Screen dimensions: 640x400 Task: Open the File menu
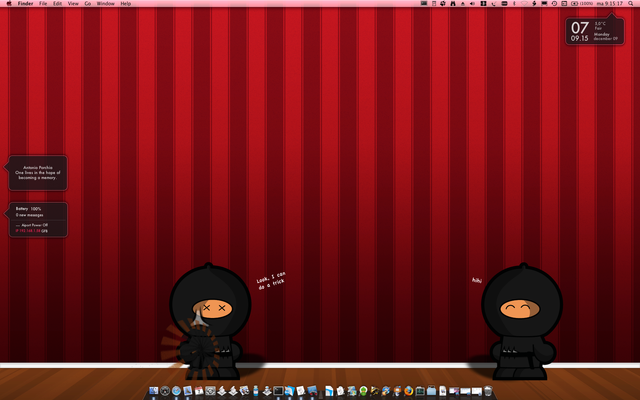pyautogui.click(x=43, y=4)
